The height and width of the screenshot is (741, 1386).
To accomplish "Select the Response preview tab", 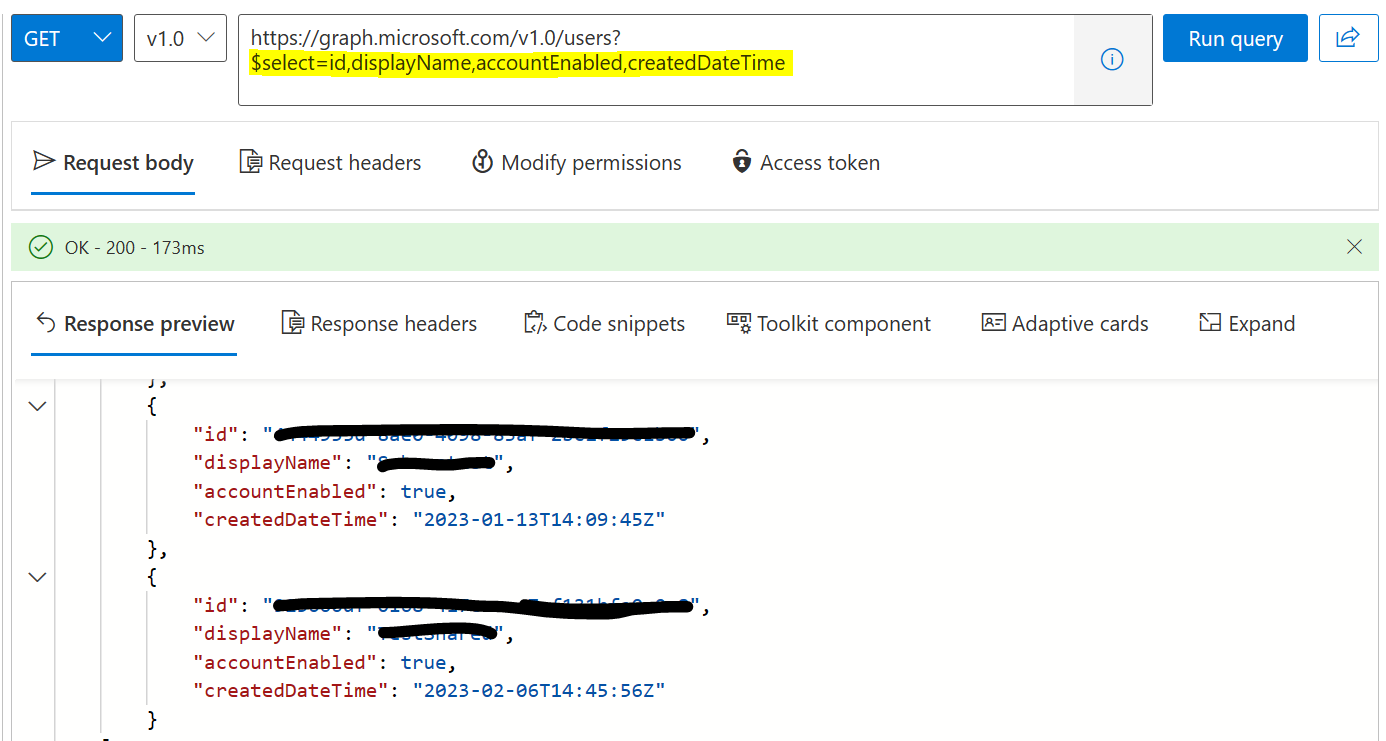I will click(134, 324).
